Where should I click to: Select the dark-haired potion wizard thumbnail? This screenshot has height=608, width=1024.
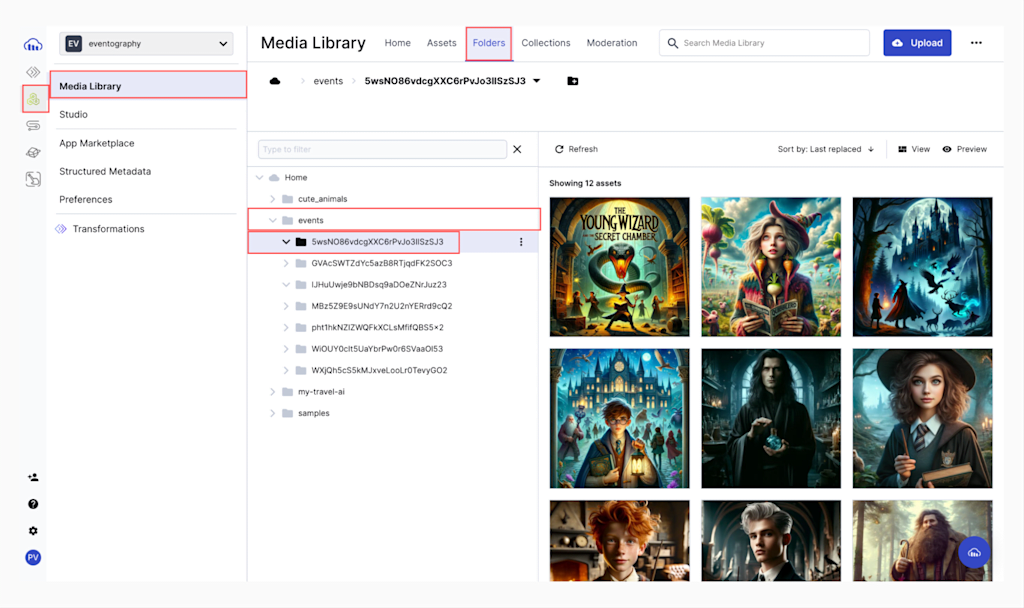point(771,418)
